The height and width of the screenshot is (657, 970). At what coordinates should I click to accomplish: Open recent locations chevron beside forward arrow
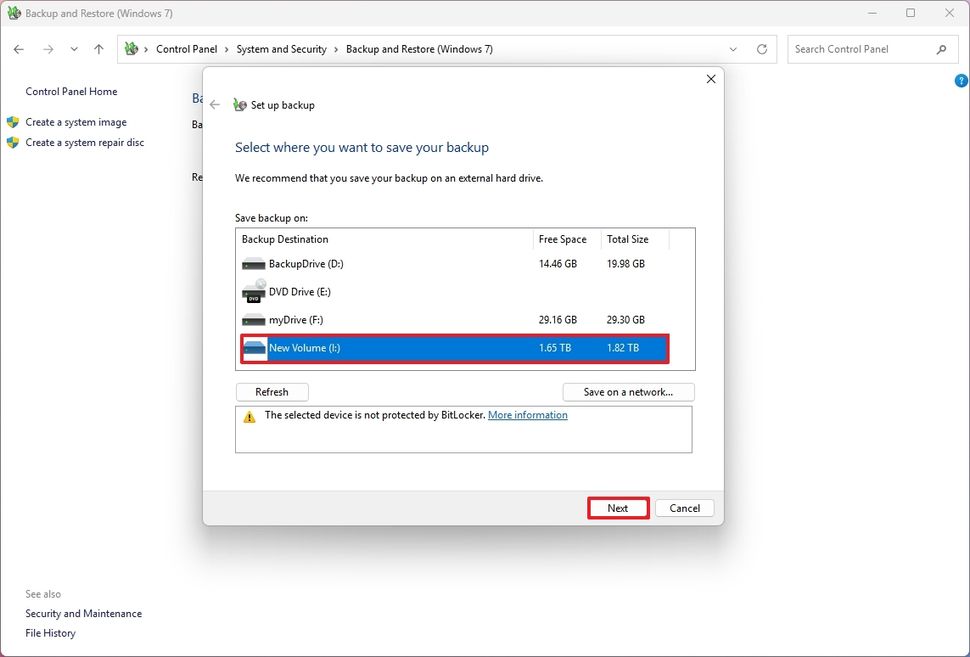tap(73, 48)
